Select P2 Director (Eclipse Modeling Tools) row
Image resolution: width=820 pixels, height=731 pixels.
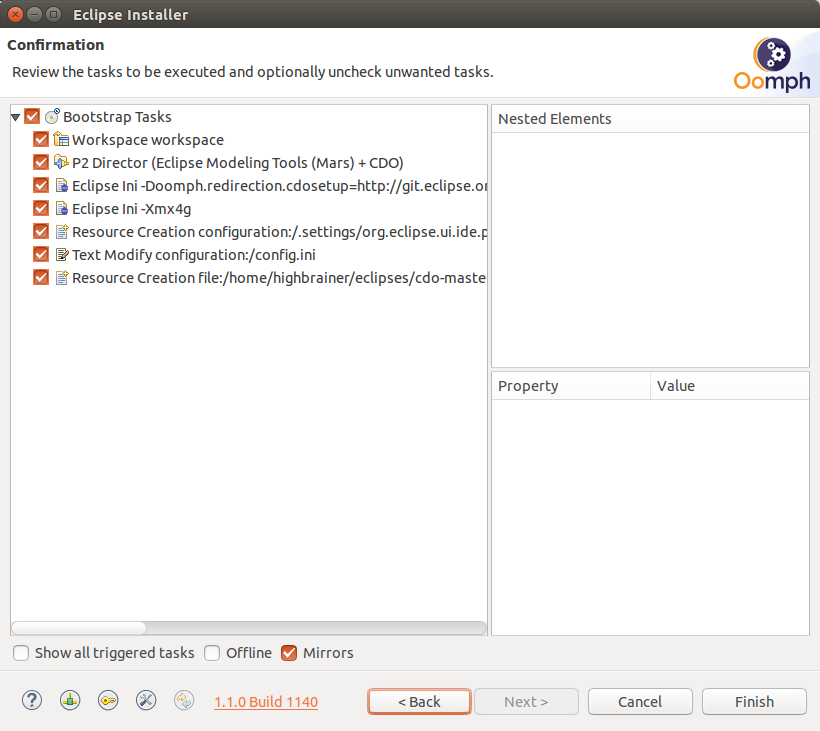click(238, 163)
